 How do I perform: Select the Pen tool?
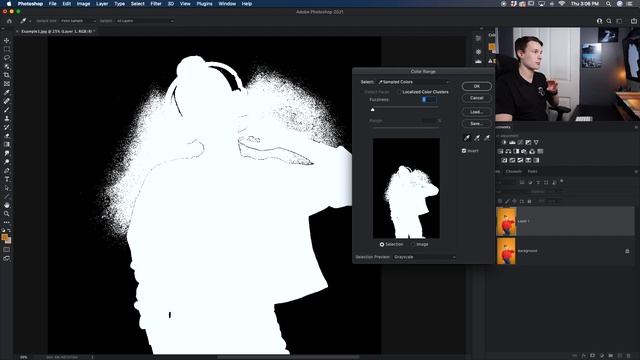[7, 170]
